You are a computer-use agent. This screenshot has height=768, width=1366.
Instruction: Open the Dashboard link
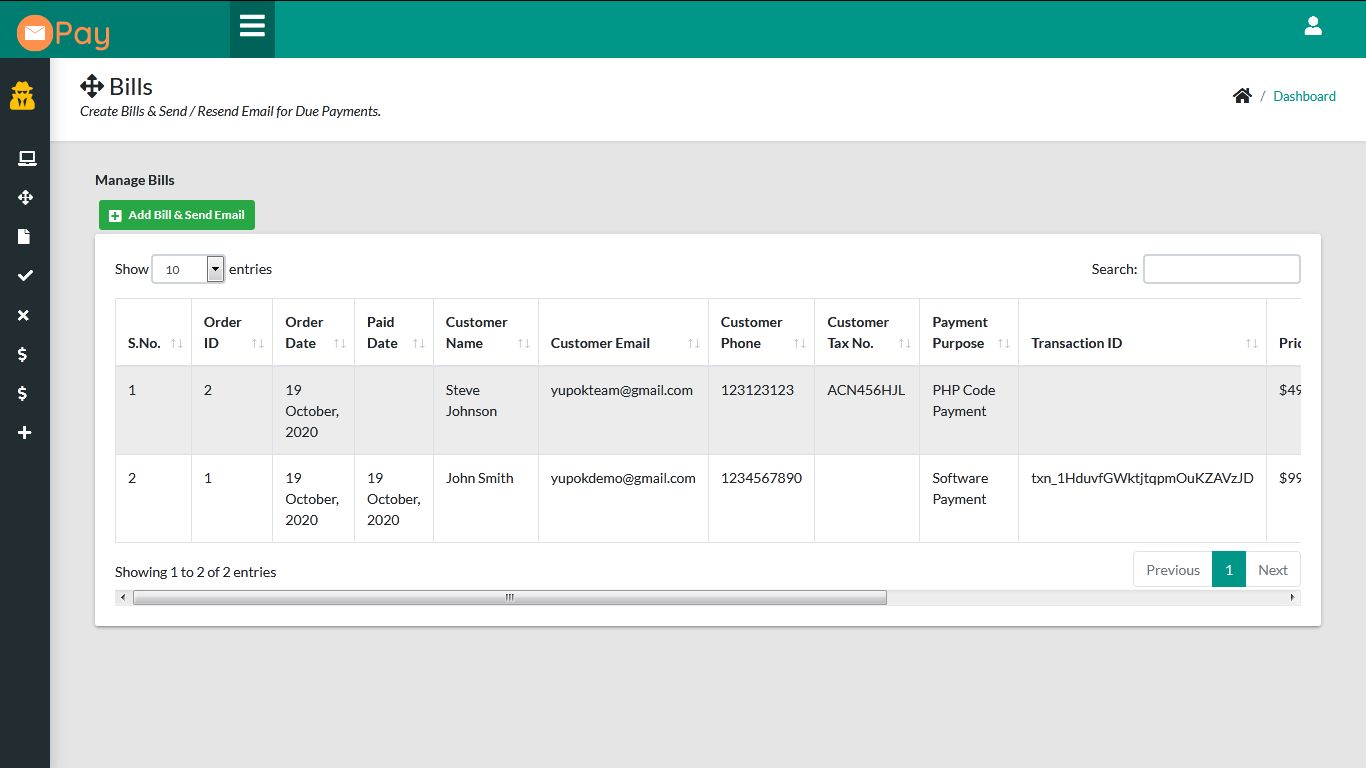pos(1304,95)
